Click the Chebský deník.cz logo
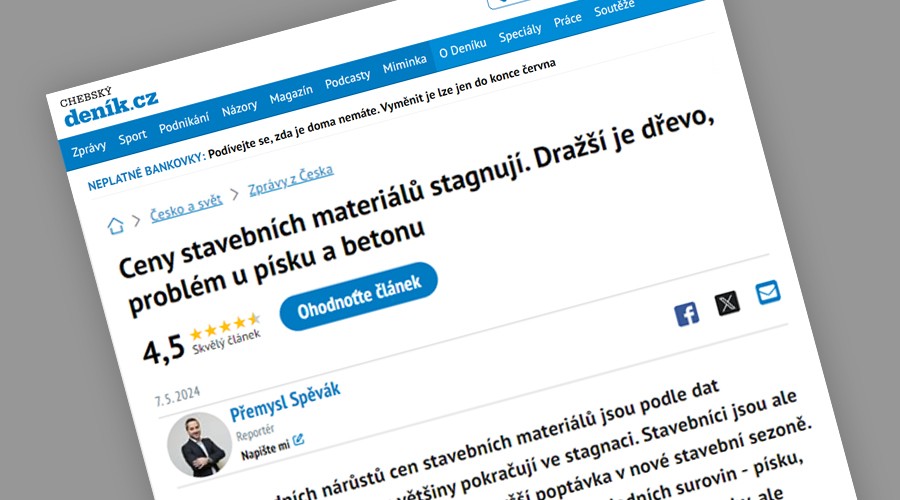The width and height of the screenshot is (900, 500). (x=109, y=106)
